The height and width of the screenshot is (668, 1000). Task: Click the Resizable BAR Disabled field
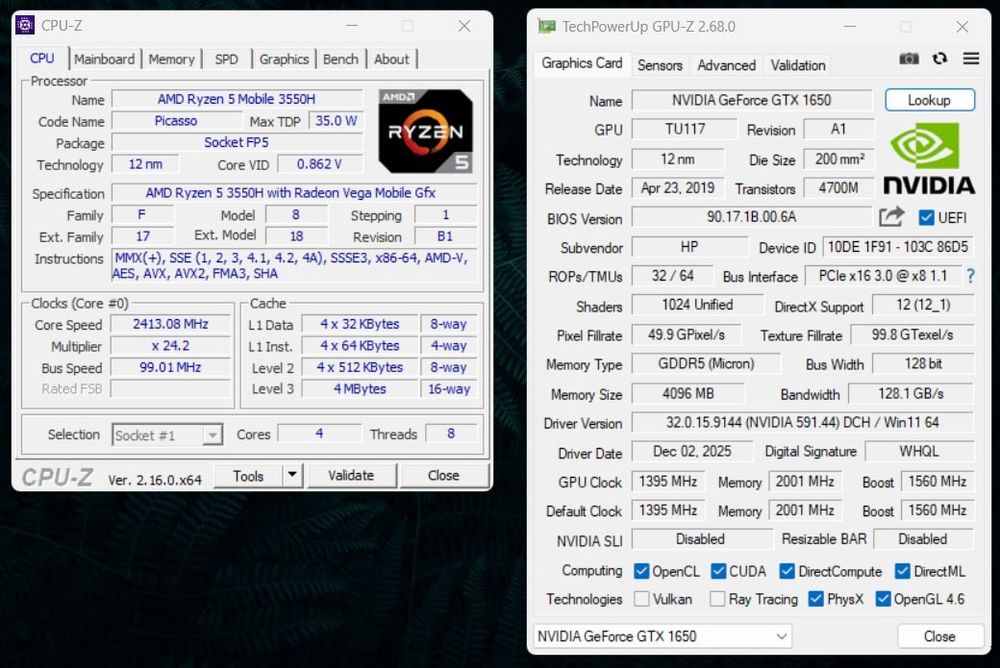point(923,539)
